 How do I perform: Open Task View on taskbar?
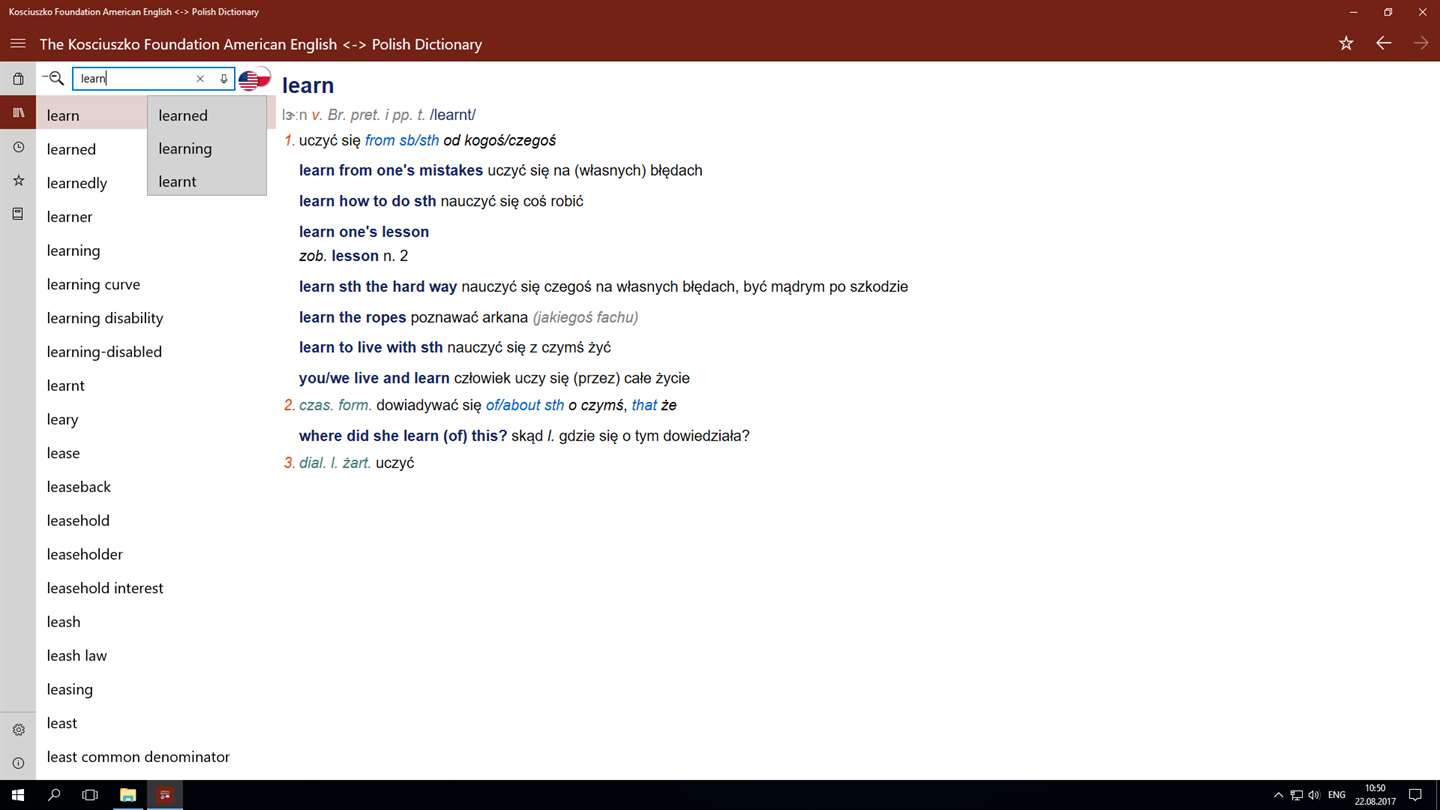[90, 795]
